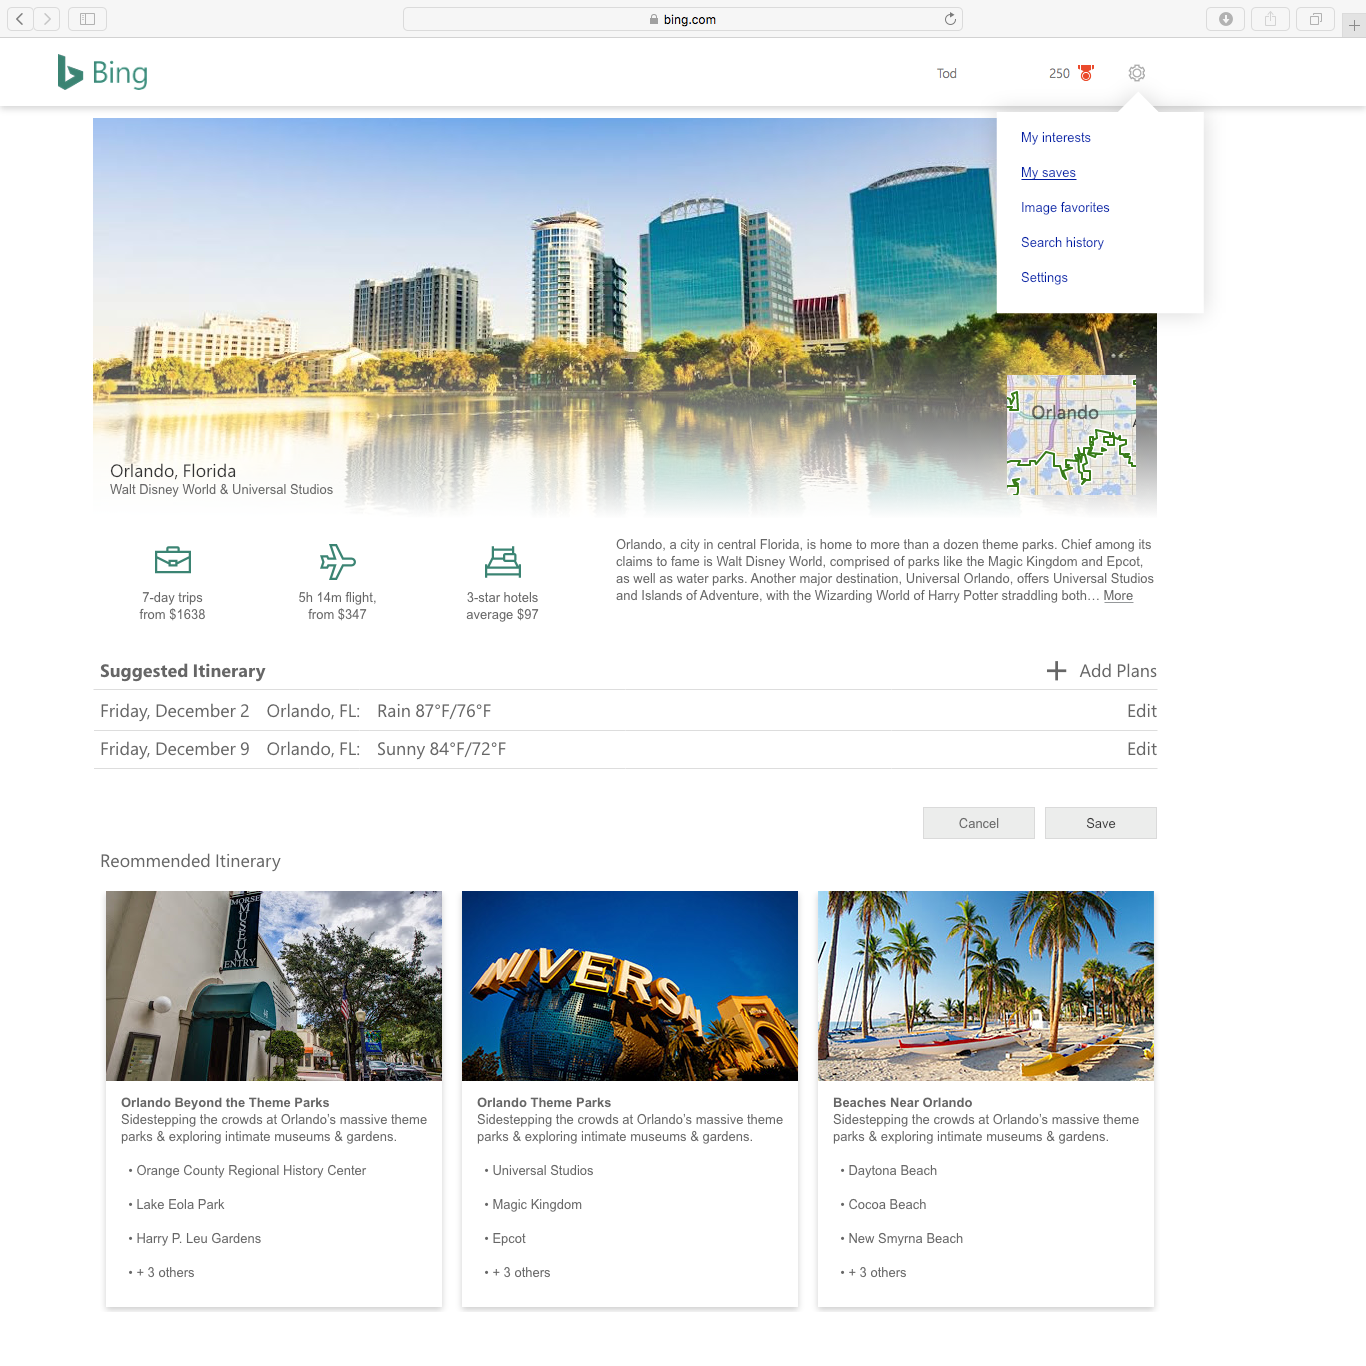This screenshot has height=1366, width=1366.
Task: Expand + 3 others under Beaches Near Orlando
Action: (x=877, y=1273)
